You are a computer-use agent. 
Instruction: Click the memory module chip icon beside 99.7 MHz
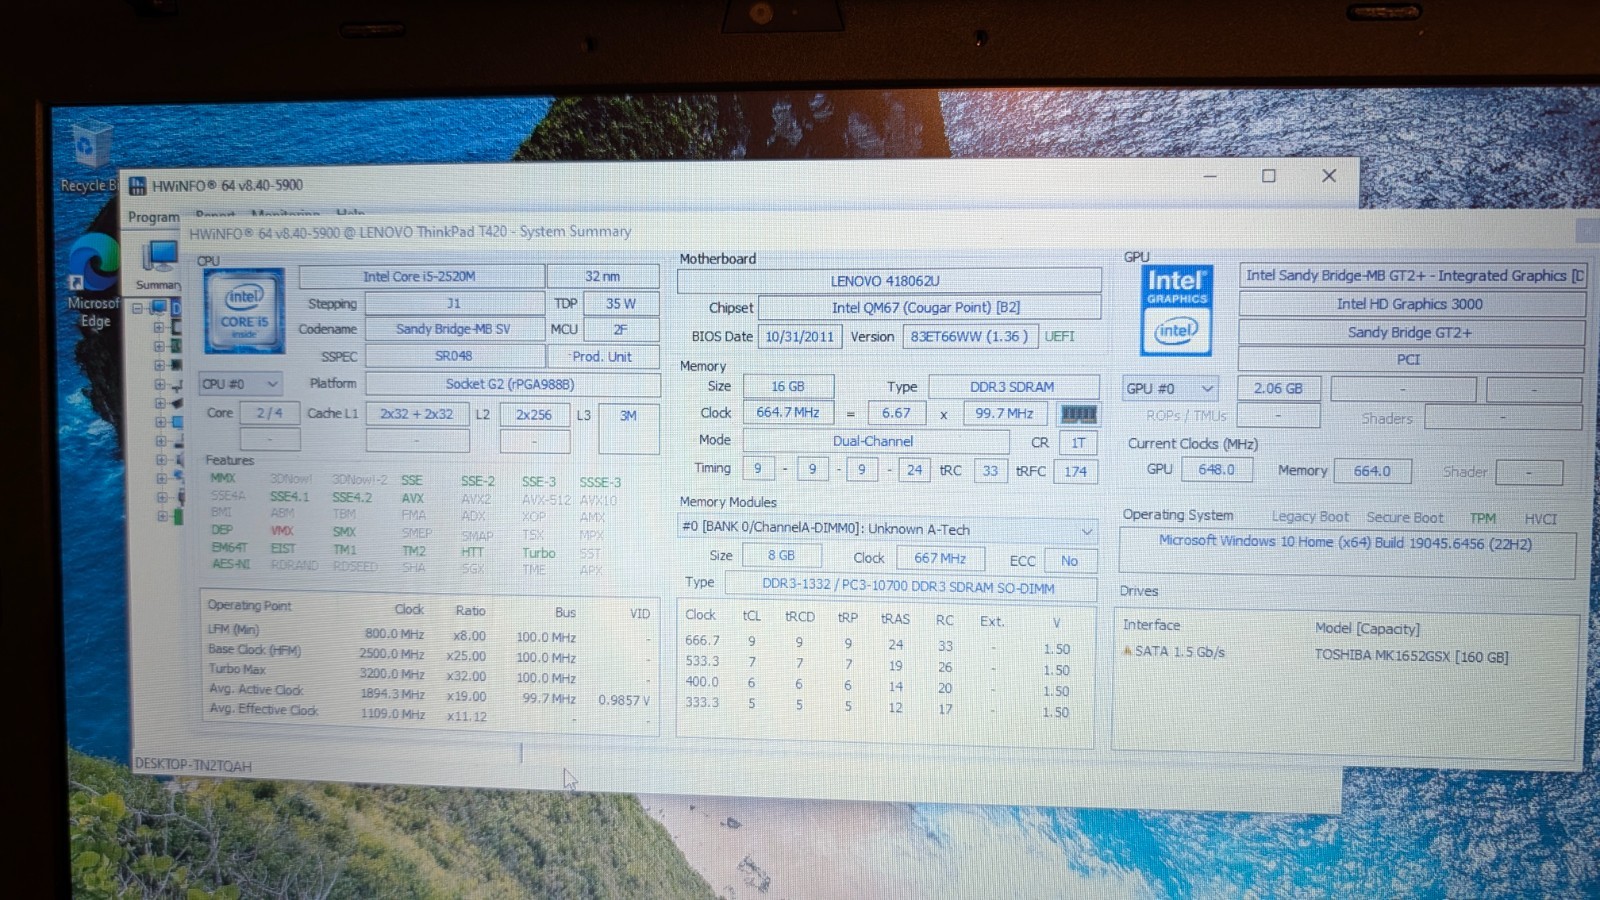coord(1077,414)
